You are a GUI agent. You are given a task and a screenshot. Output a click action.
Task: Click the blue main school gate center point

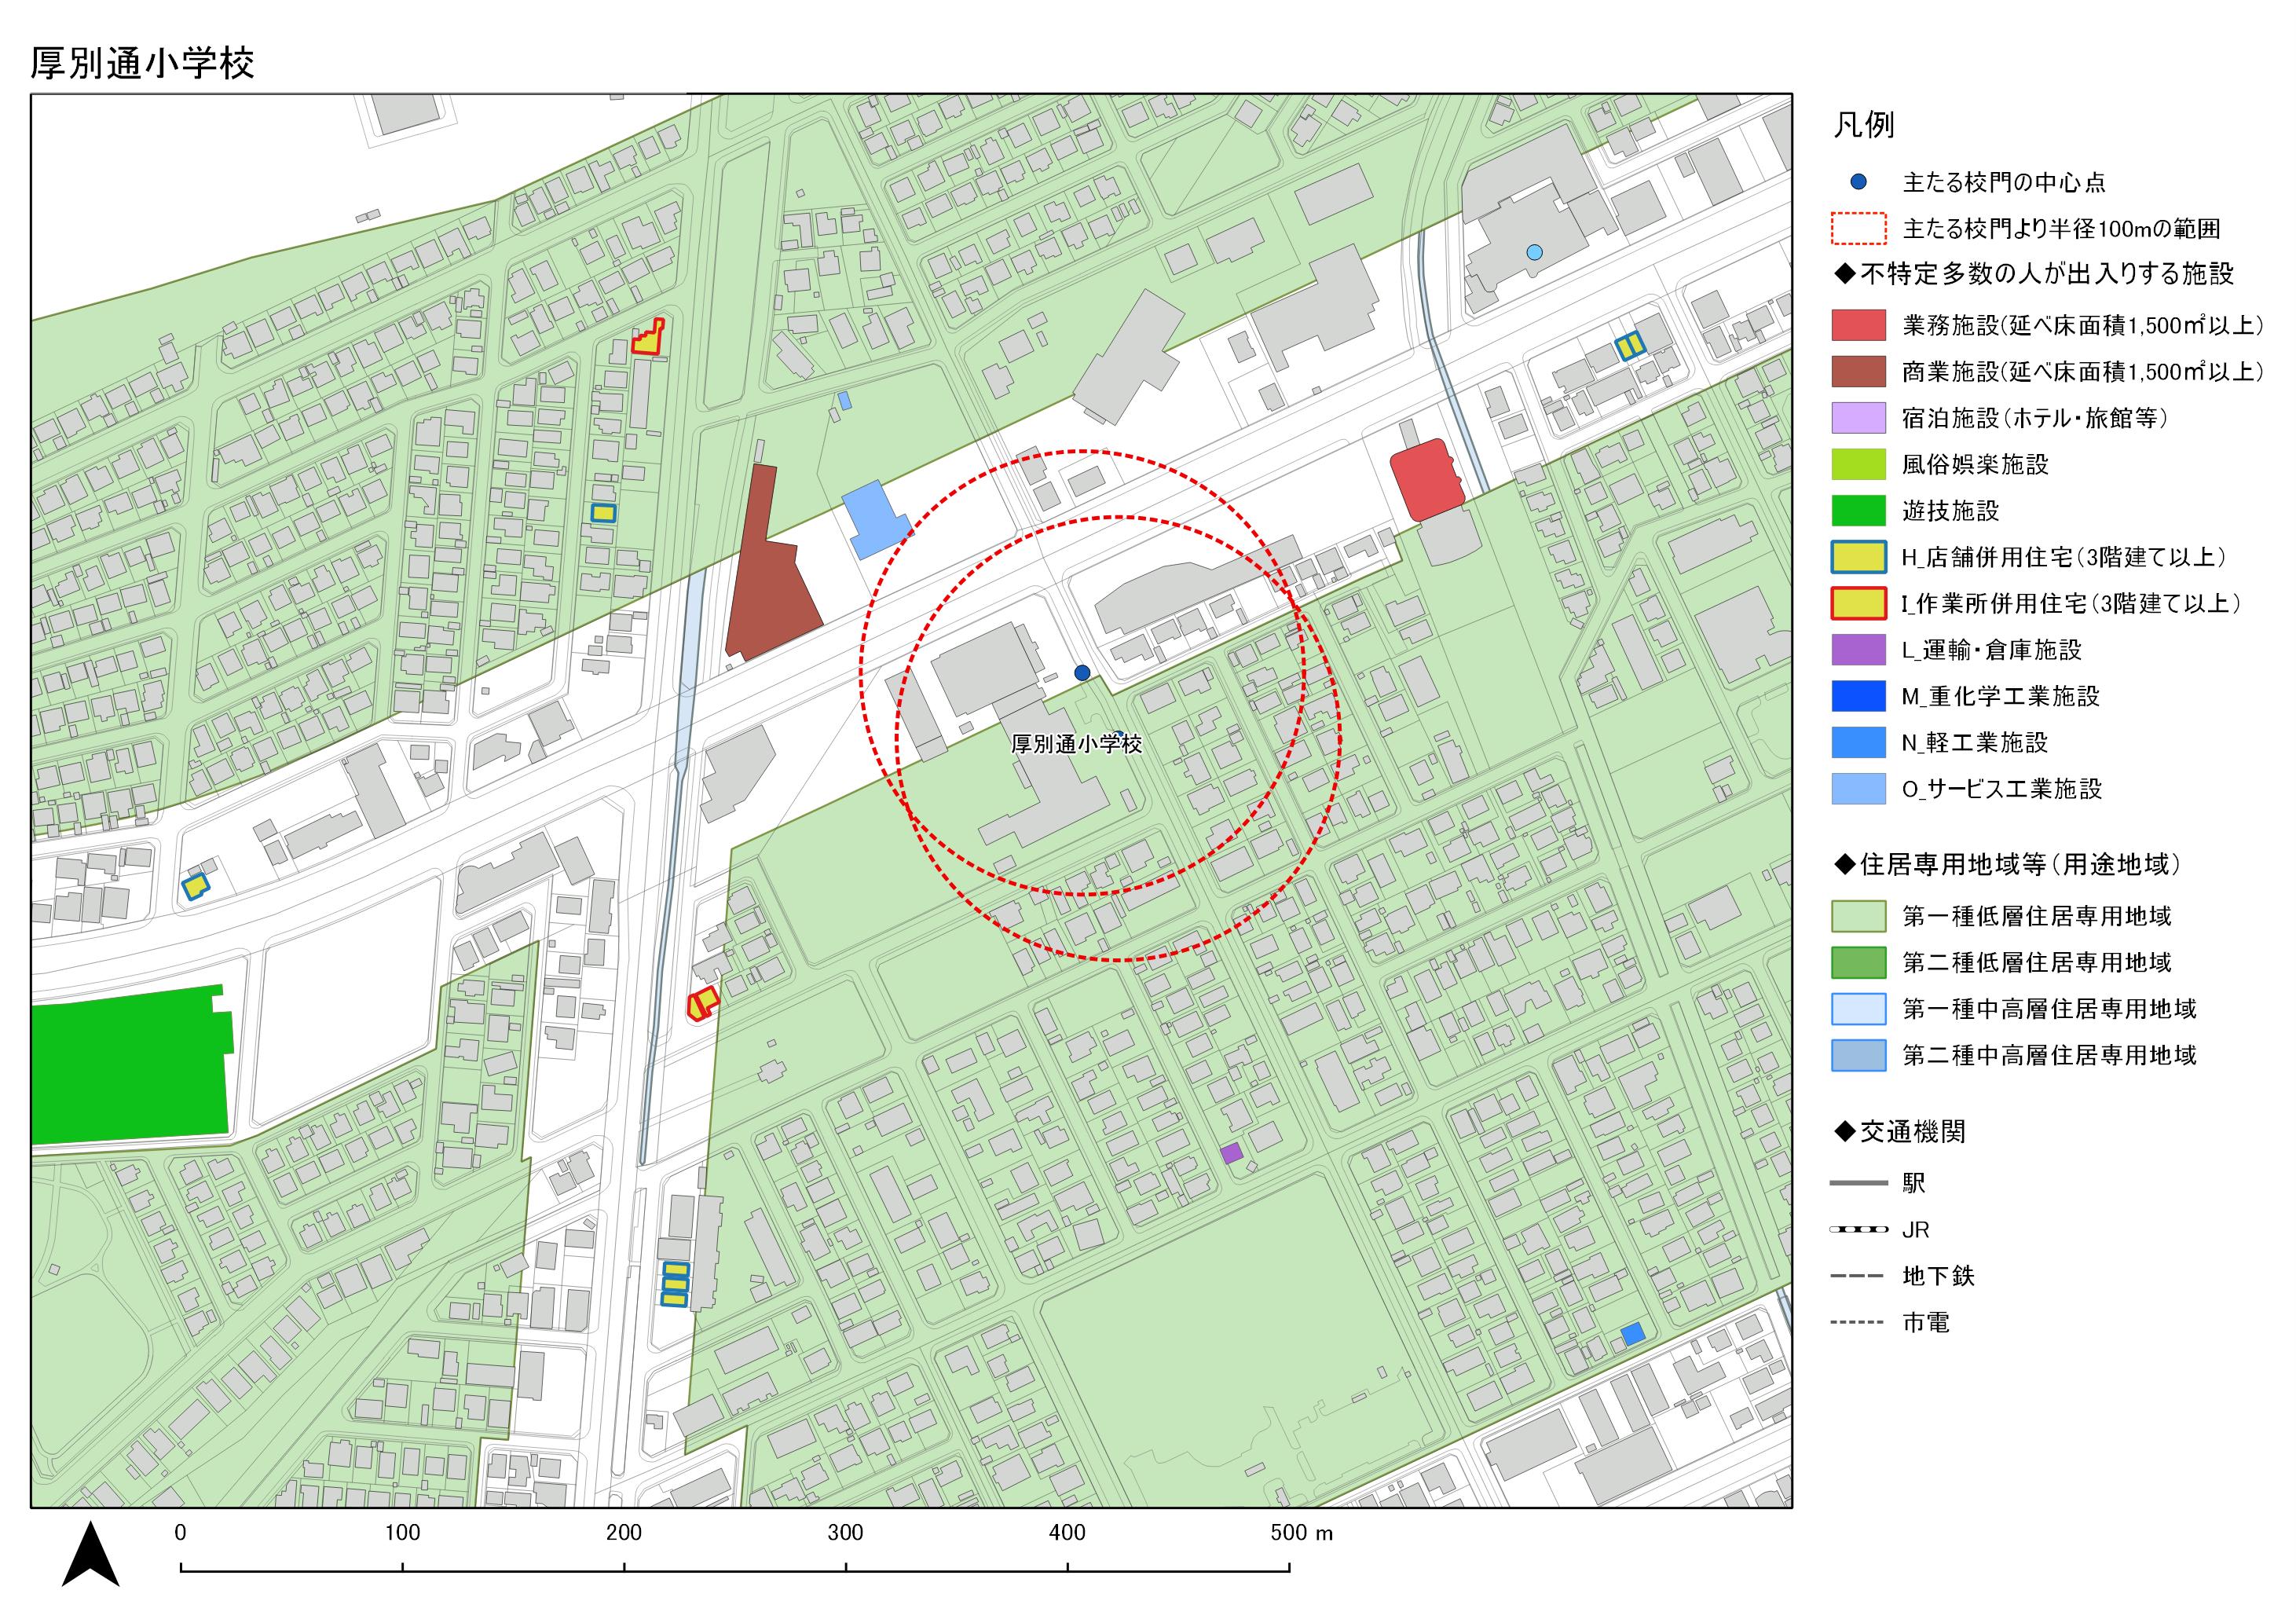coord(1081,673)
